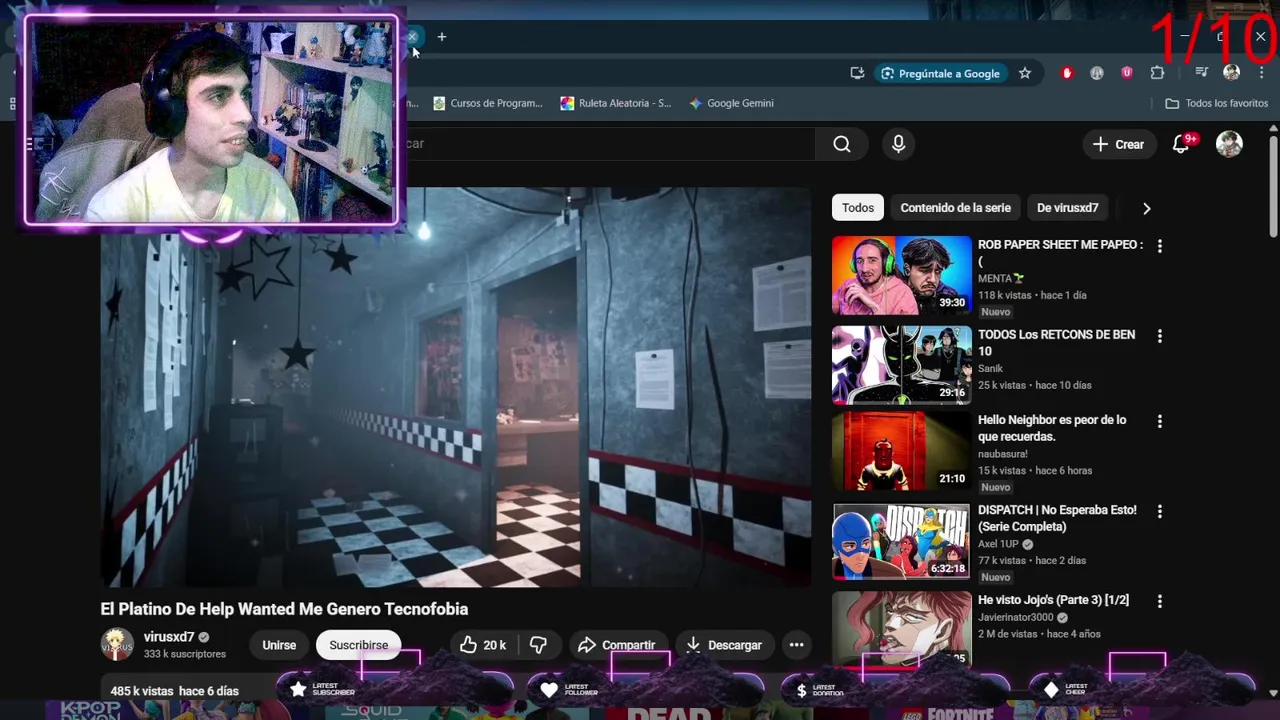
Task: Click the YouTube search magnifier button
Action: point(842,144)
